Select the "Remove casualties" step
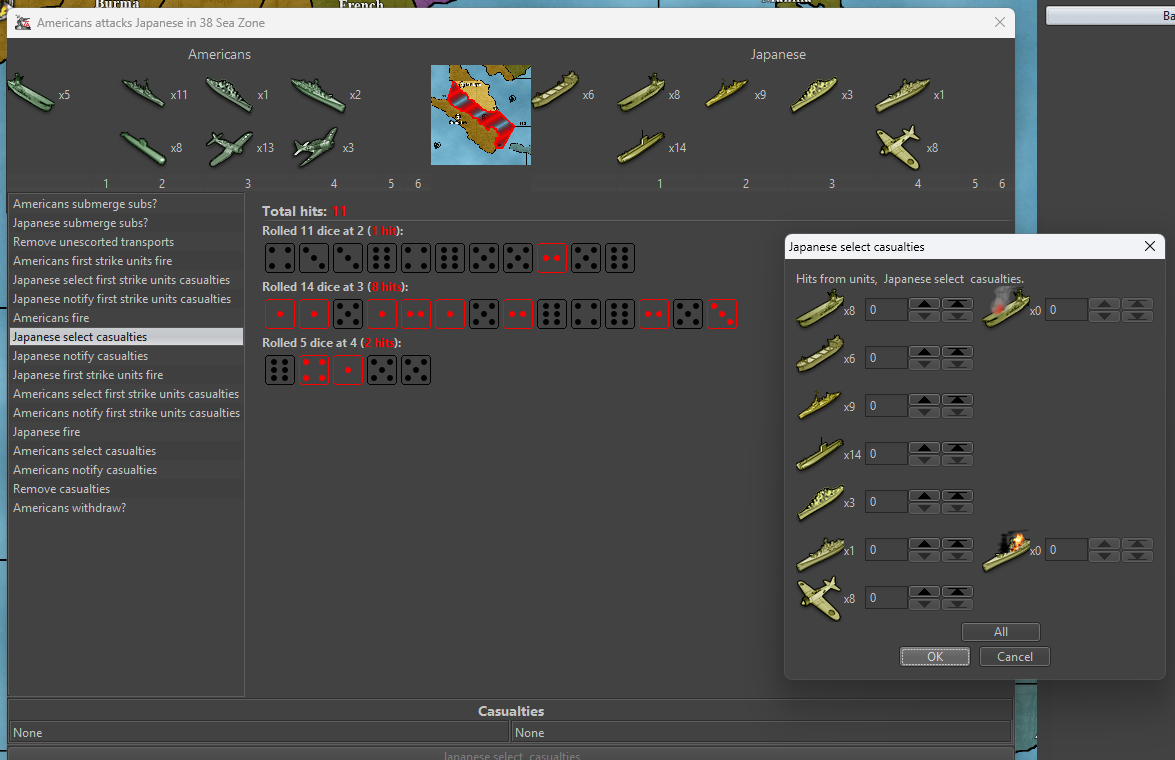This screenshot has width=1175, height=760. (x=126, y=489)
